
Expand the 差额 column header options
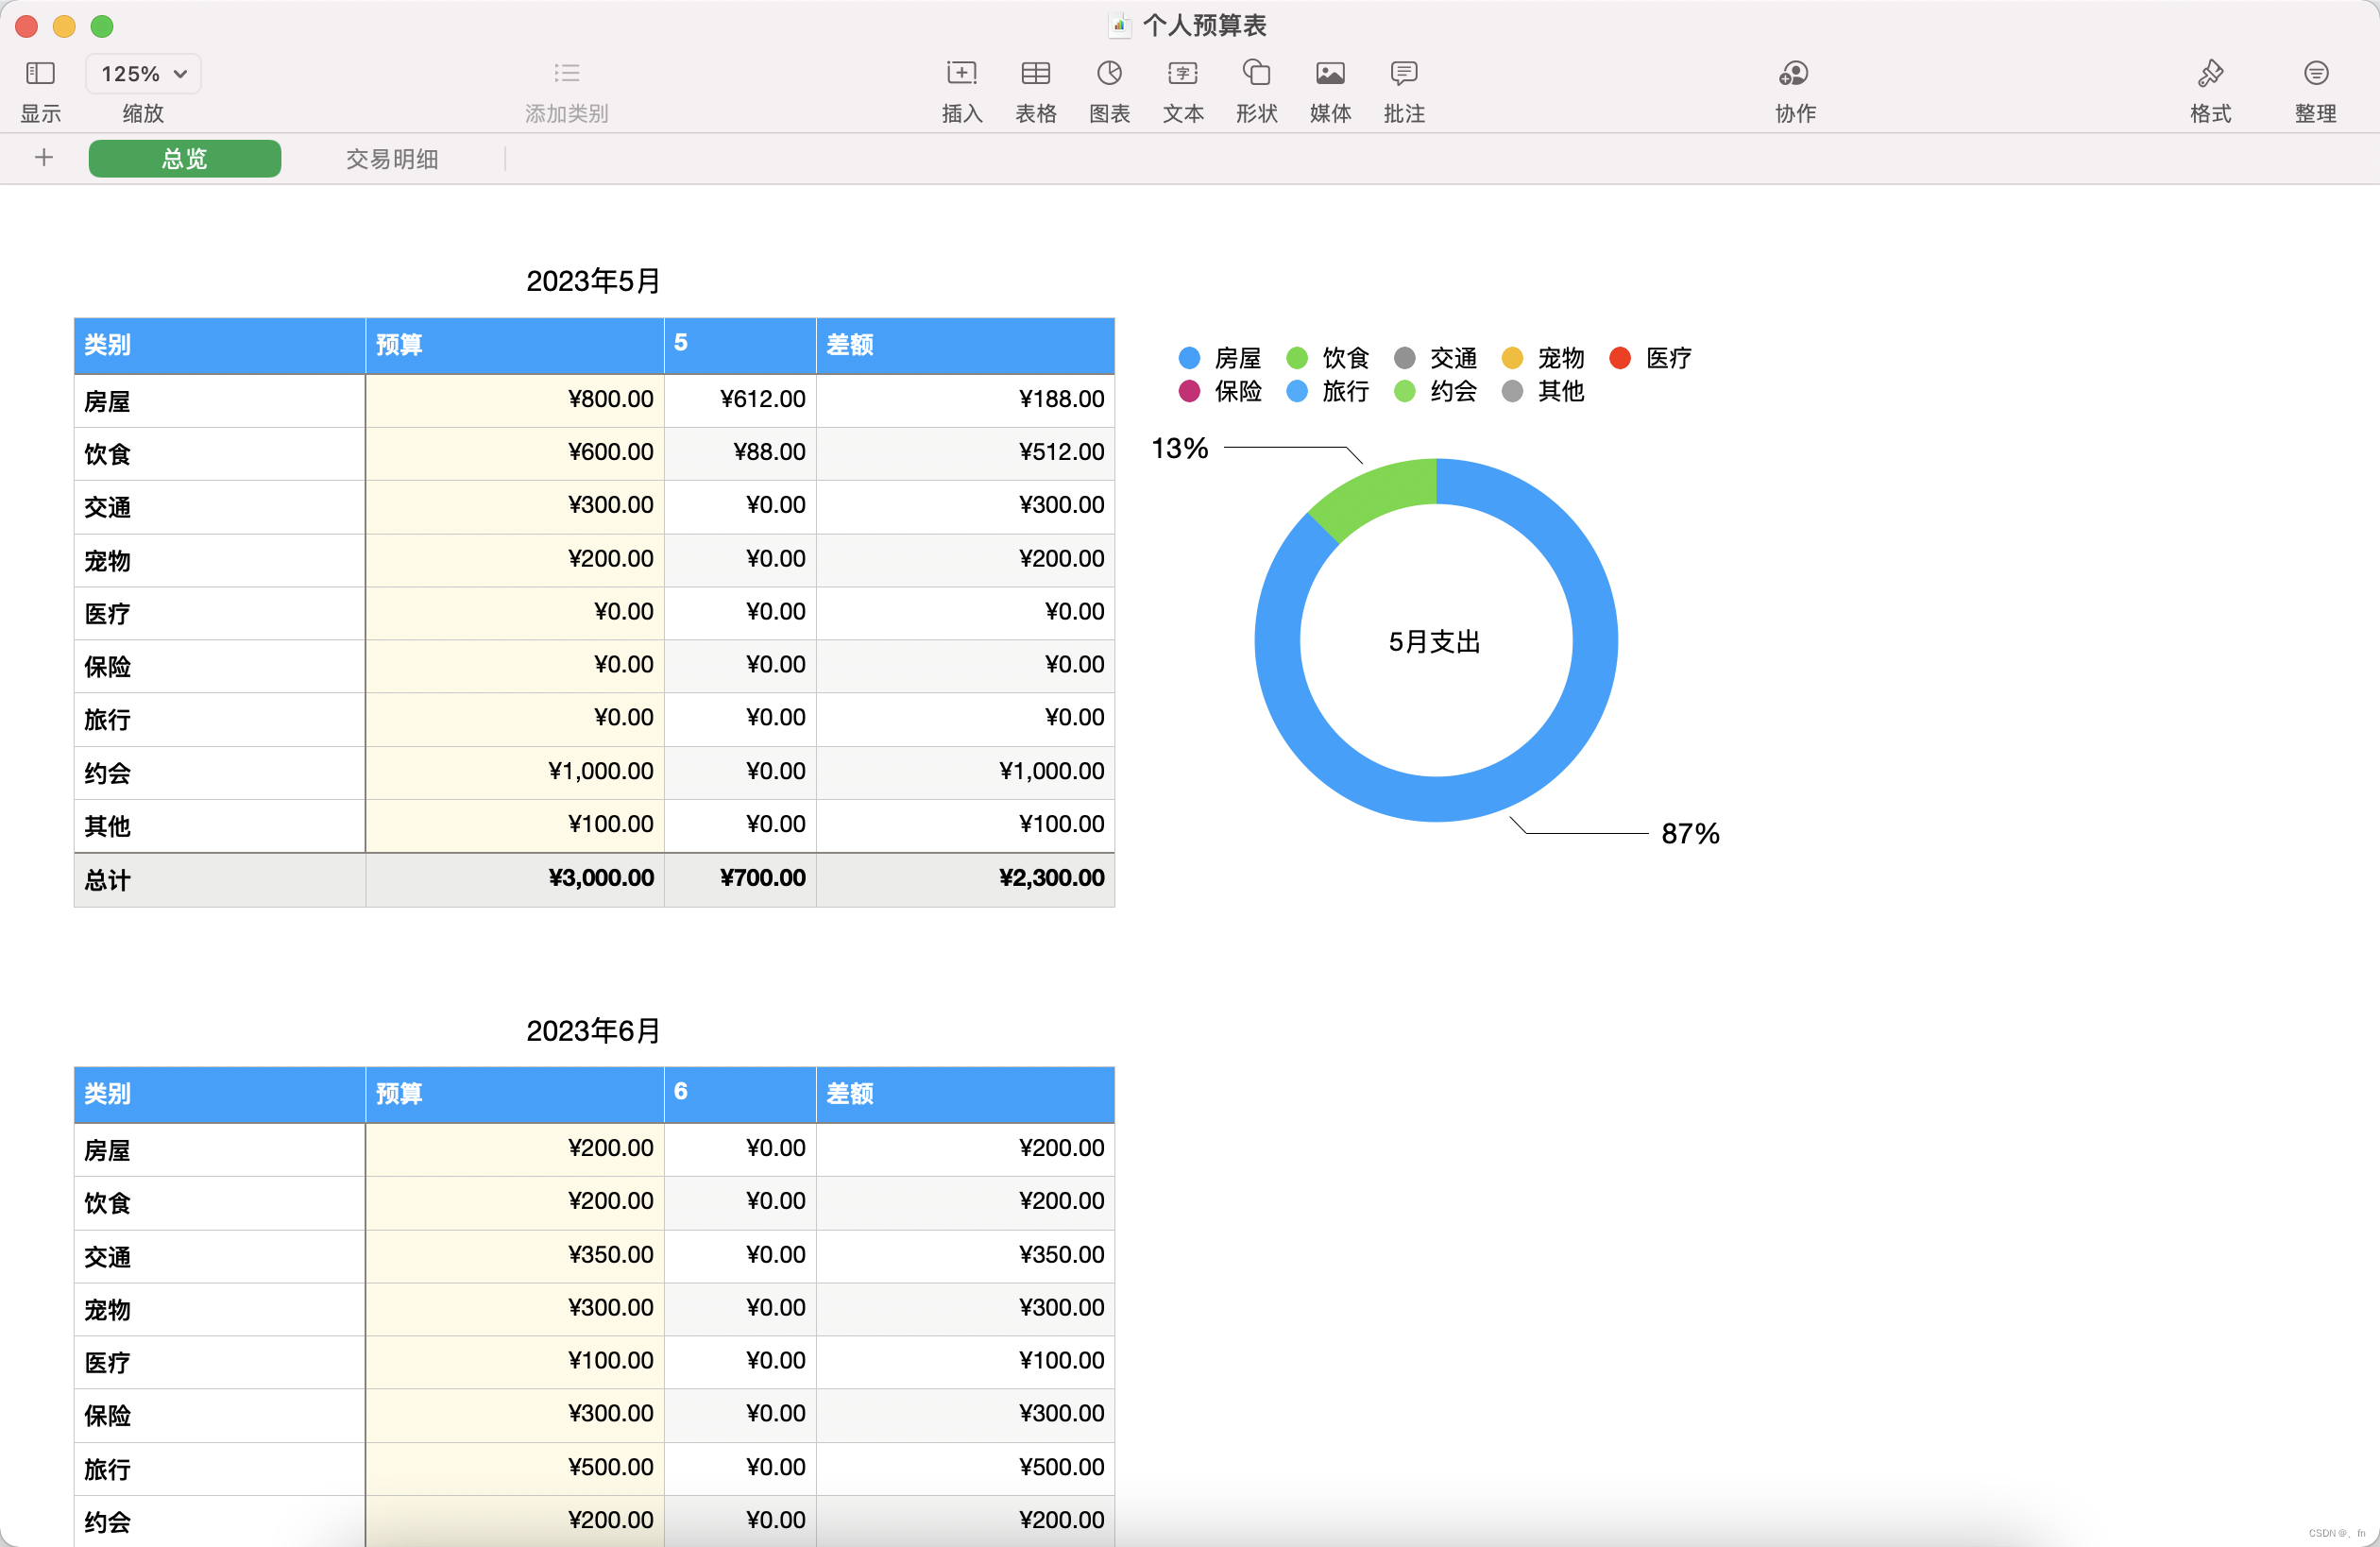pos(849,345)
